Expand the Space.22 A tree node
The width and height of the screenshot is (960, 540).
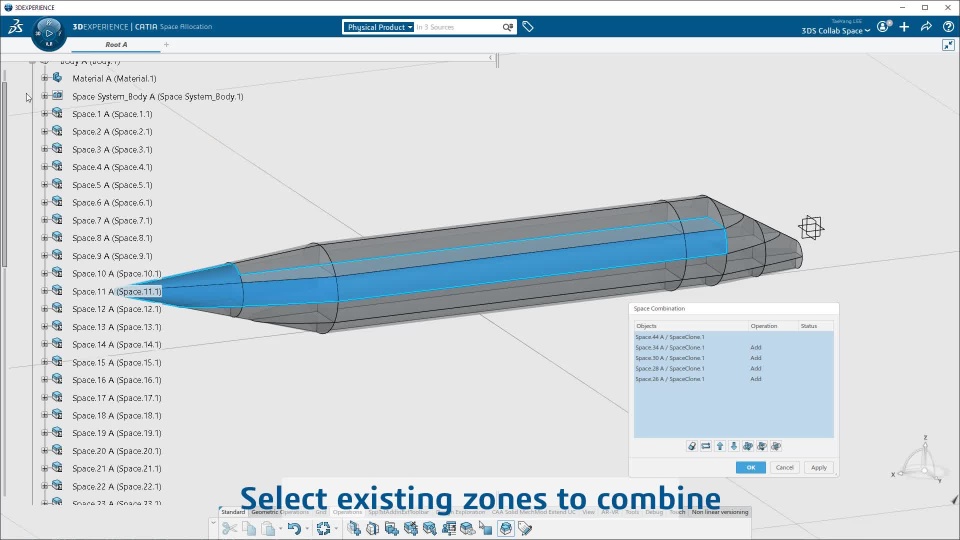pos(44,486)
